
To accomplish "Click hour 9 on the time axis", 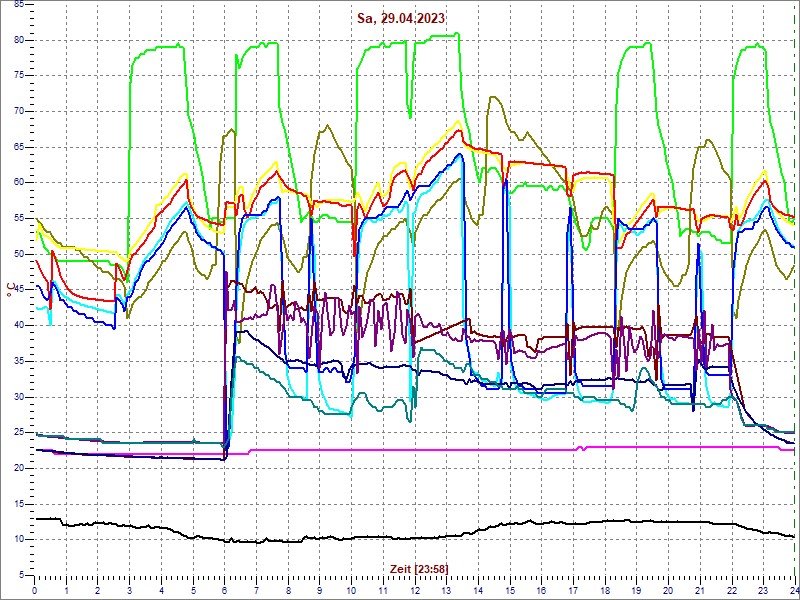I will (x=319, y=590).
